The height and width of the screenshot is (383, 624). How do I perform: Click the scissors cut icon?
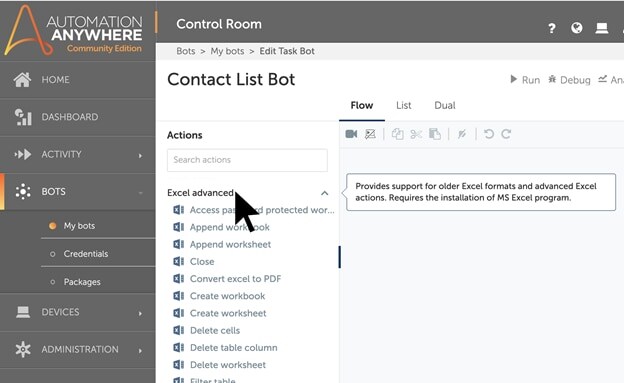click(x=416, y=134)
